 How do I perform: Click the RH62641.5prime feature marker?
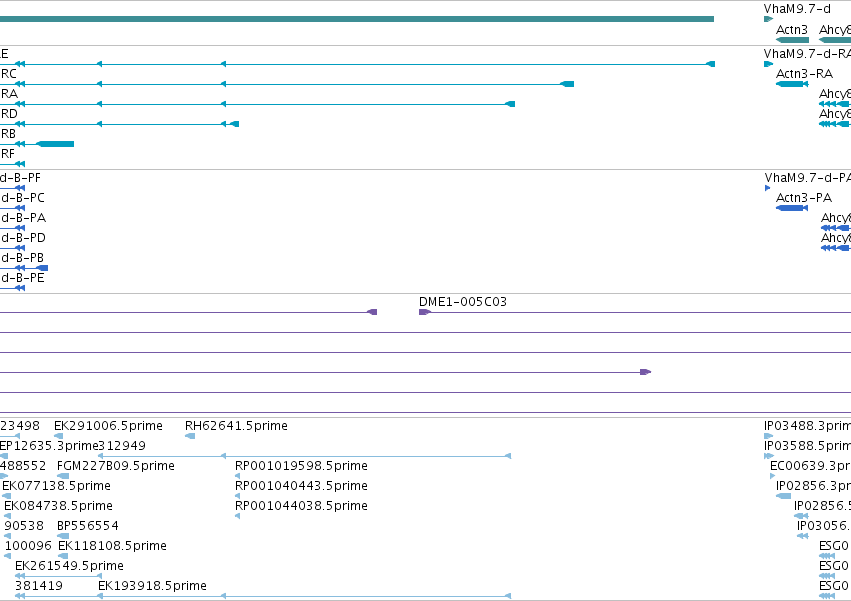[190, 436]
